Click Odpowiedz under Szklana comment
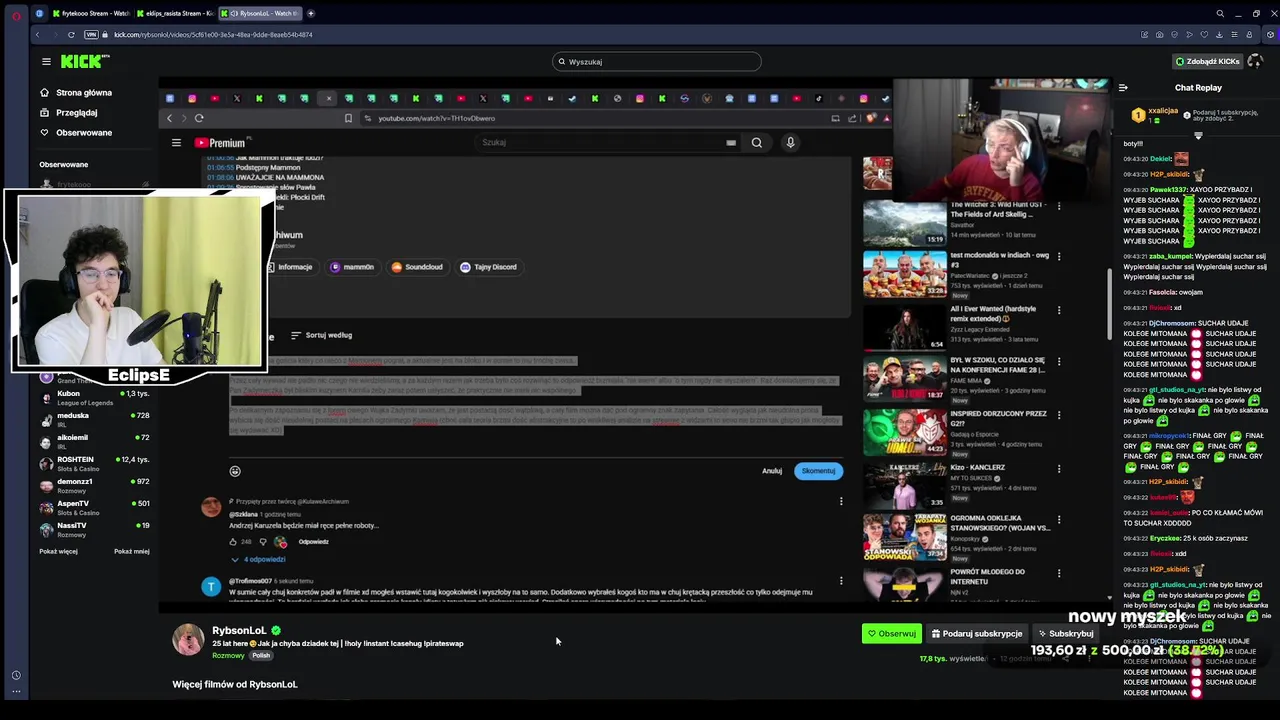Image resolution: width=1280 pixels, height=720 pixels. click(313, 542)
